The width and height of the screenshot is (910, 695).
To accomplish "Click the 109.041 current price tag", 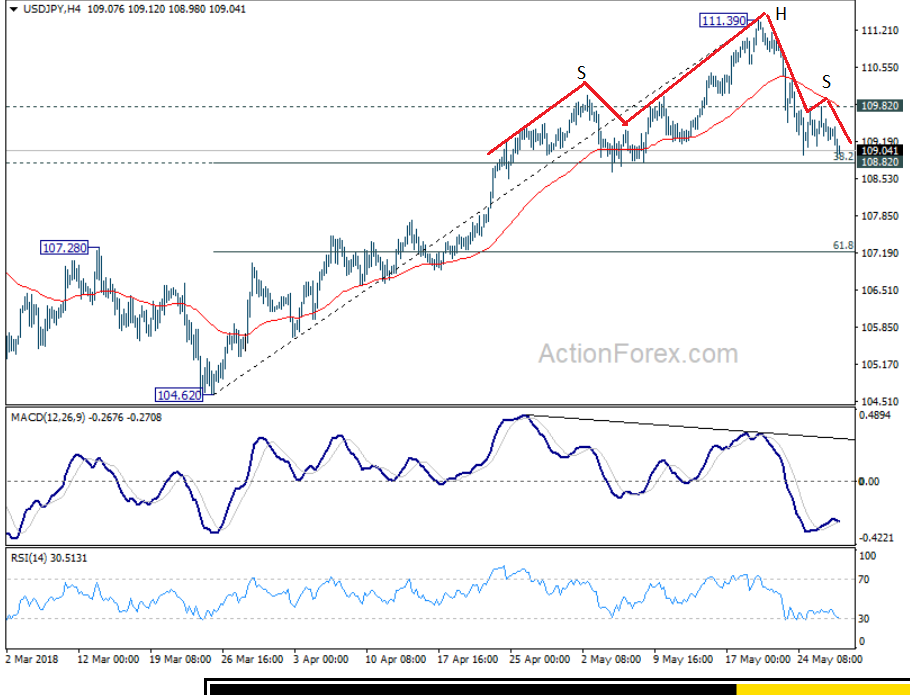I will [x=882, y=150].
